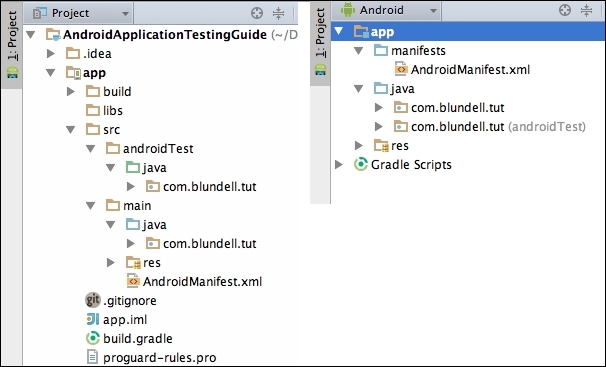
Task: Select proguard-rules.pro file label
Action: (x=160, y=357)
